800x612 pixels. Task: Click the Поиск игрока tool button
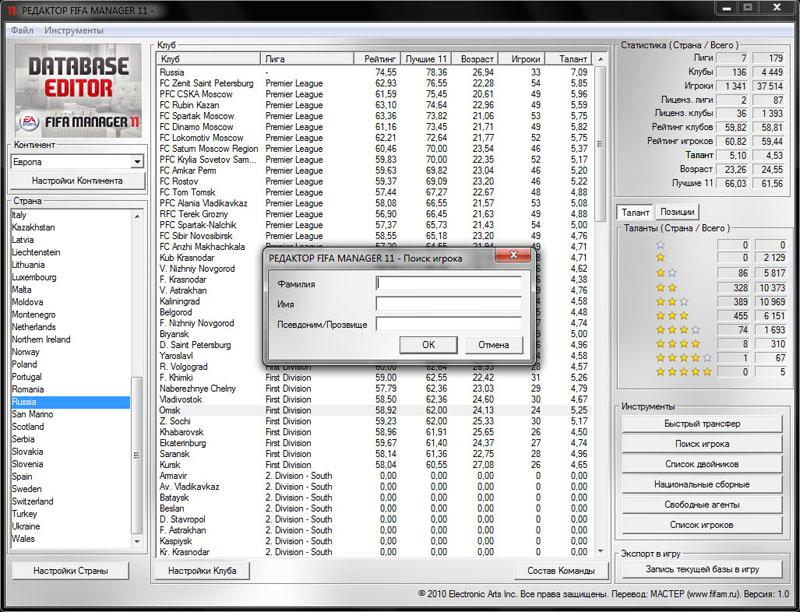coord(702,444)
